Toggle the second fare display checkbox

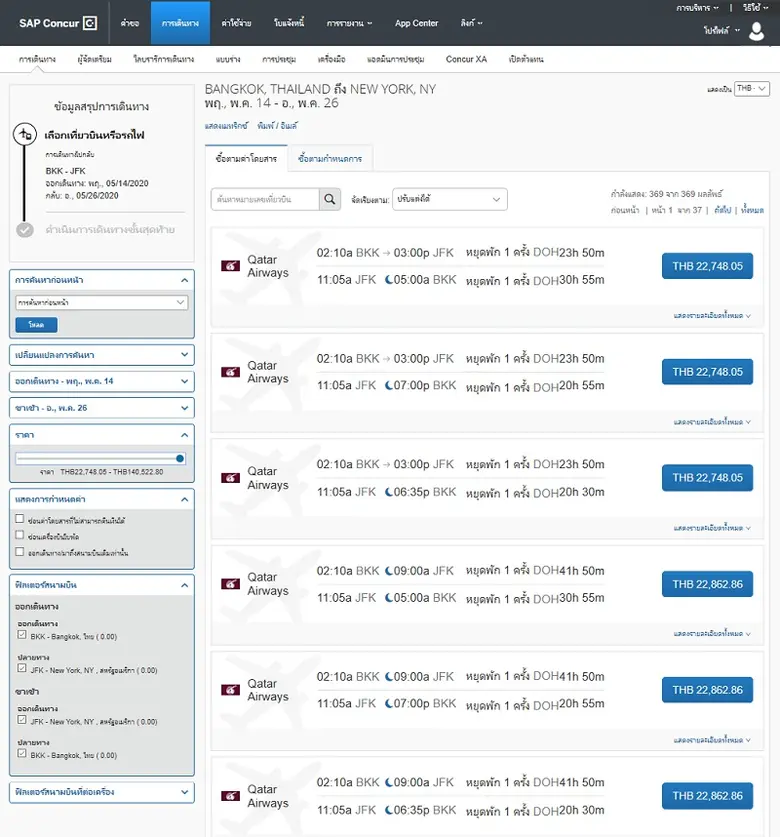(x=20, y=536)
